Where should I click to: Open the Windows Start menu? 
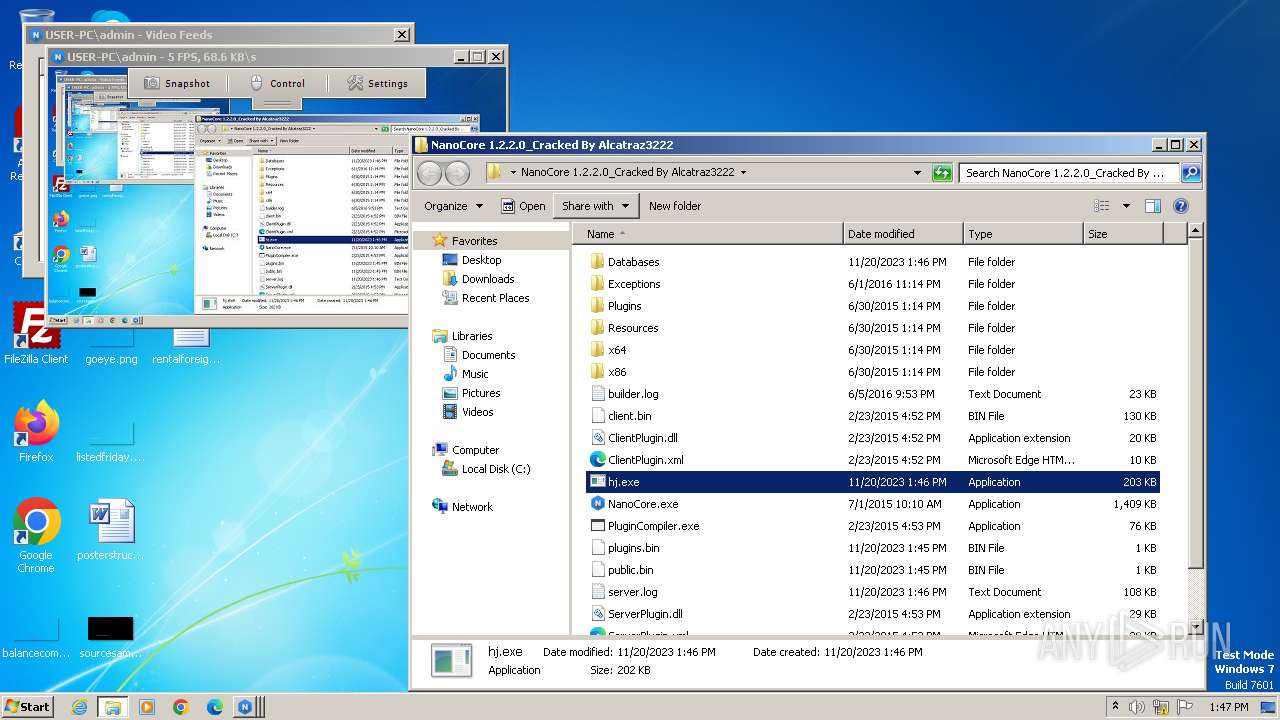click(28, 706)
